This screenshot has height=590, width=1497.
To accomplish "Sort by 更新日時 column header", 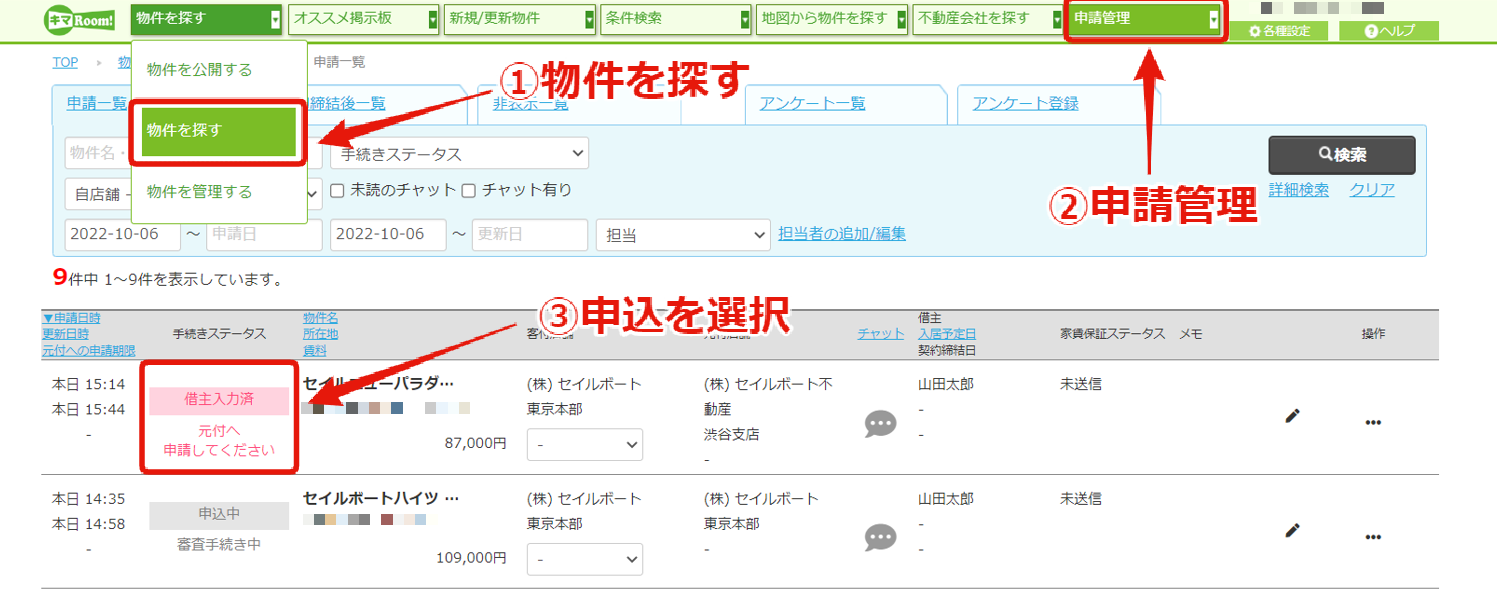I will (65, 334).
